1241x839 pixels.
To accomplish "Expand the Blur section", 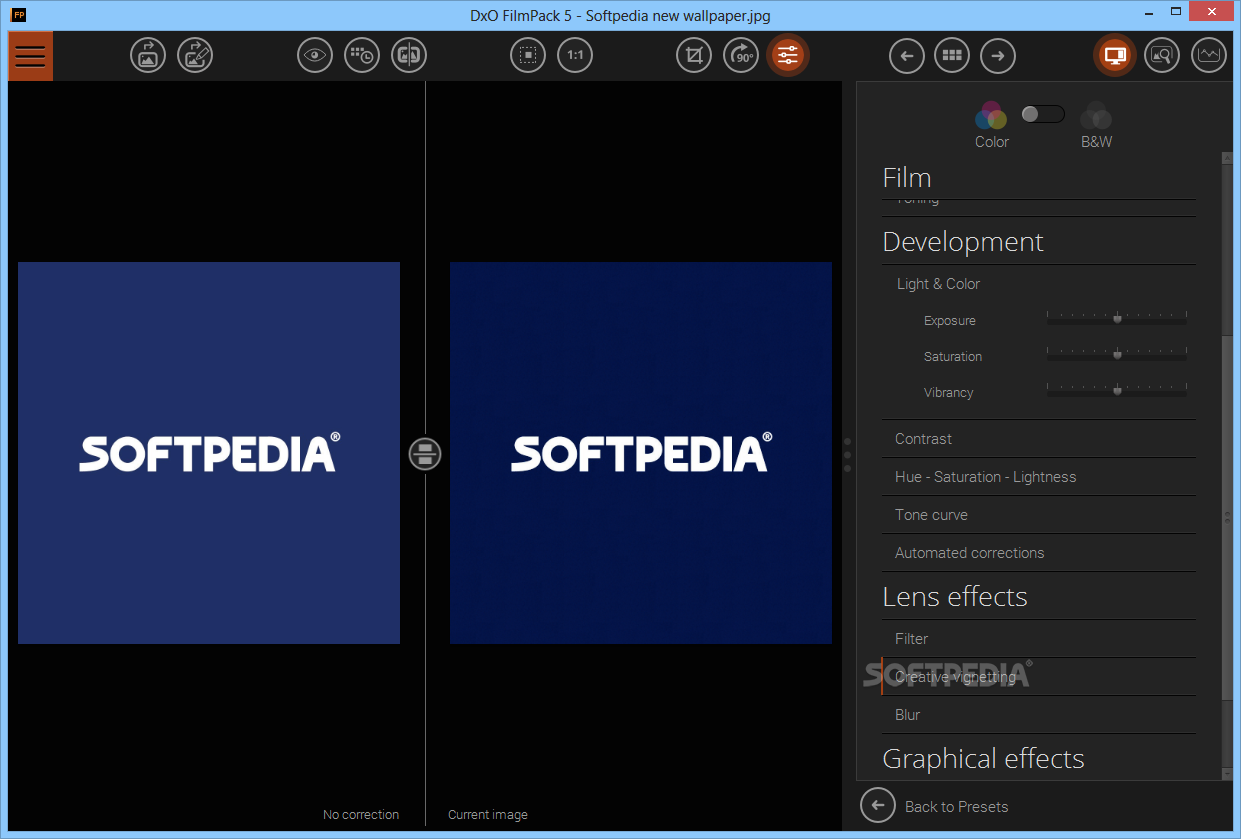I will point(1039,715).
